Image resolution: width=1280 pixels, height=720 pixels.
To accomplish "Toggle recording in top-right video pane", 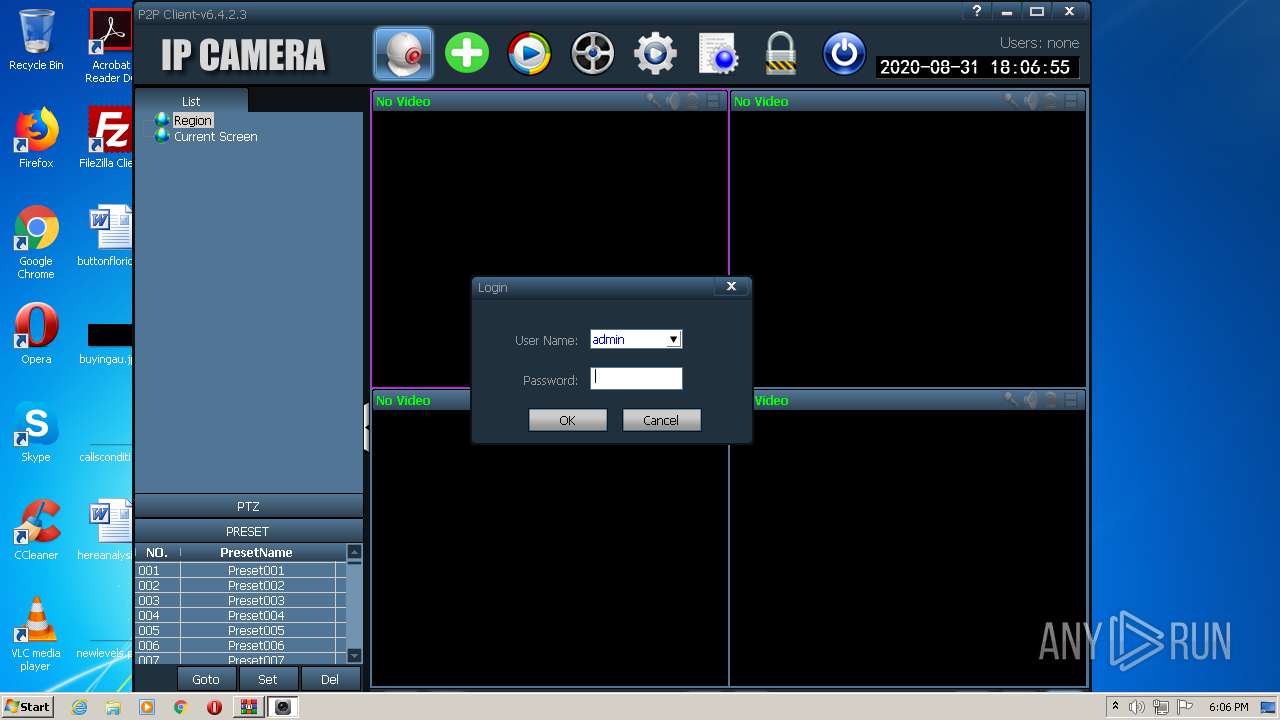I will pyautogui.click(x=1051, y=100).
